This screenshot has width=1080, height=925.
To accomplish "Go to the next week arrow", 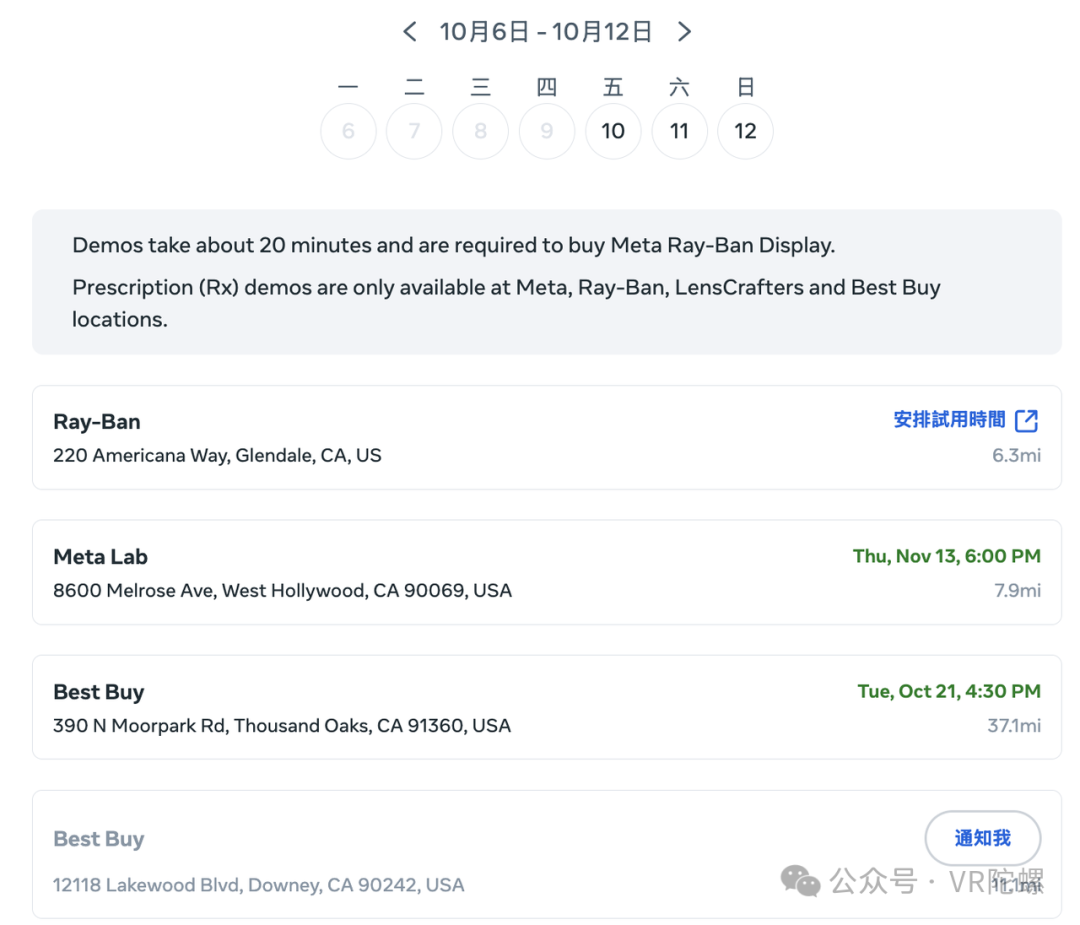I will click(x=684, y=32).
